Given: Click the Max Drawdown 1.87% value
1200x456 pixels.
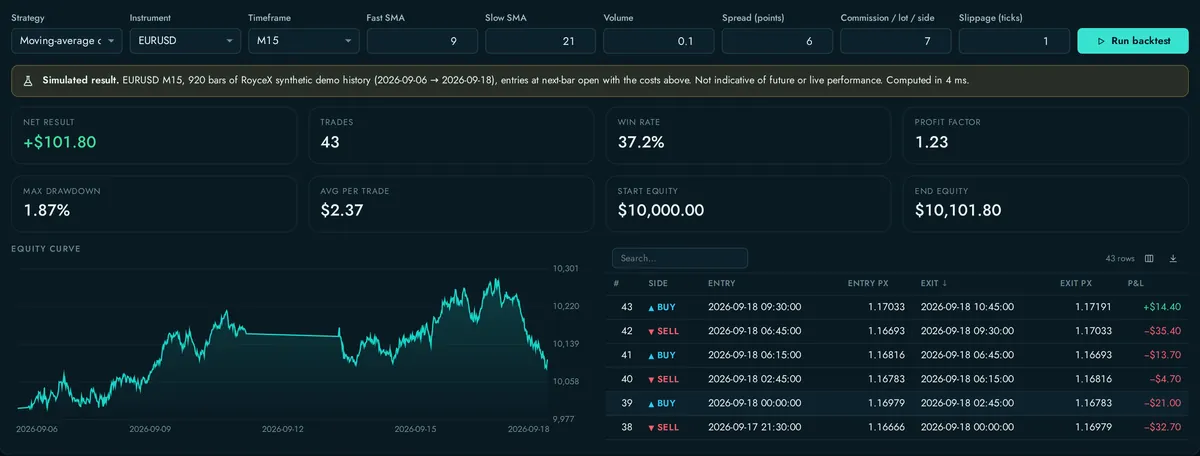Looking at the screenshot, I should pyautogui.click(x=46, y=210).
